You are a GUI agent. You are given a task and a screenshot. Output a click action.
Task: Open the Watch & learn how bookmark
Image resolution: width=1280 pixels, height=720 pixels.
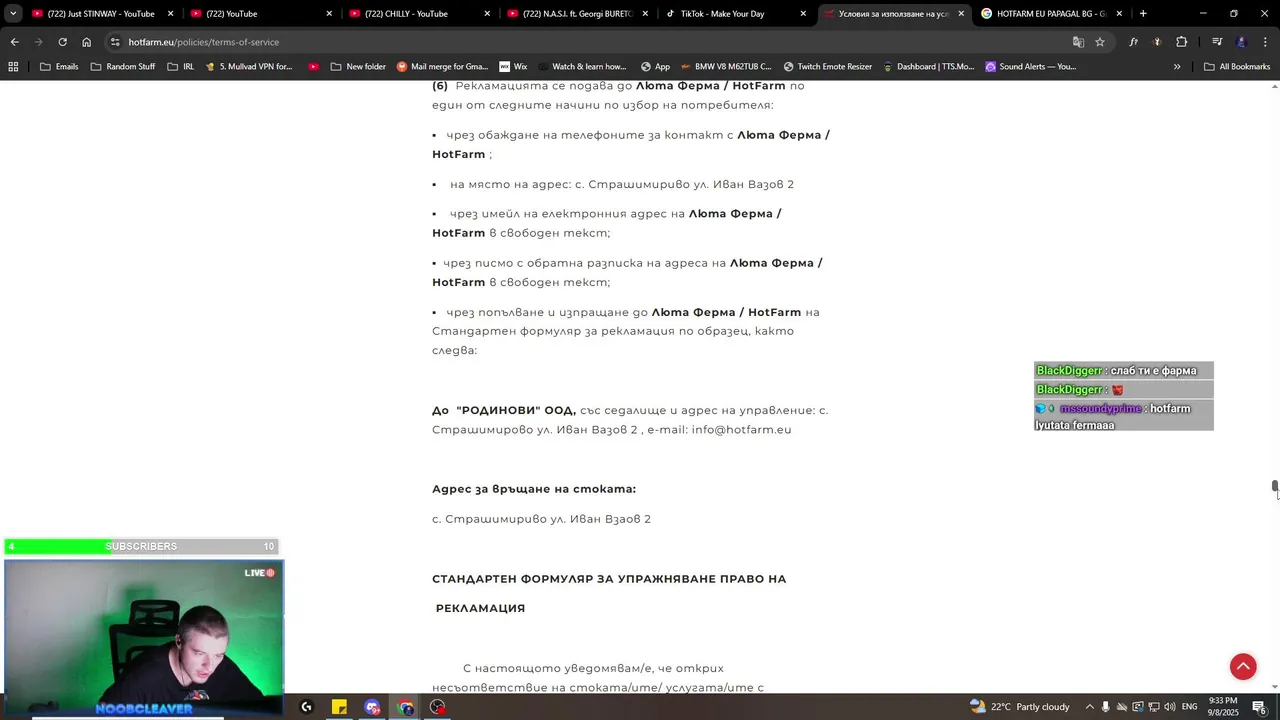[581, 67]
